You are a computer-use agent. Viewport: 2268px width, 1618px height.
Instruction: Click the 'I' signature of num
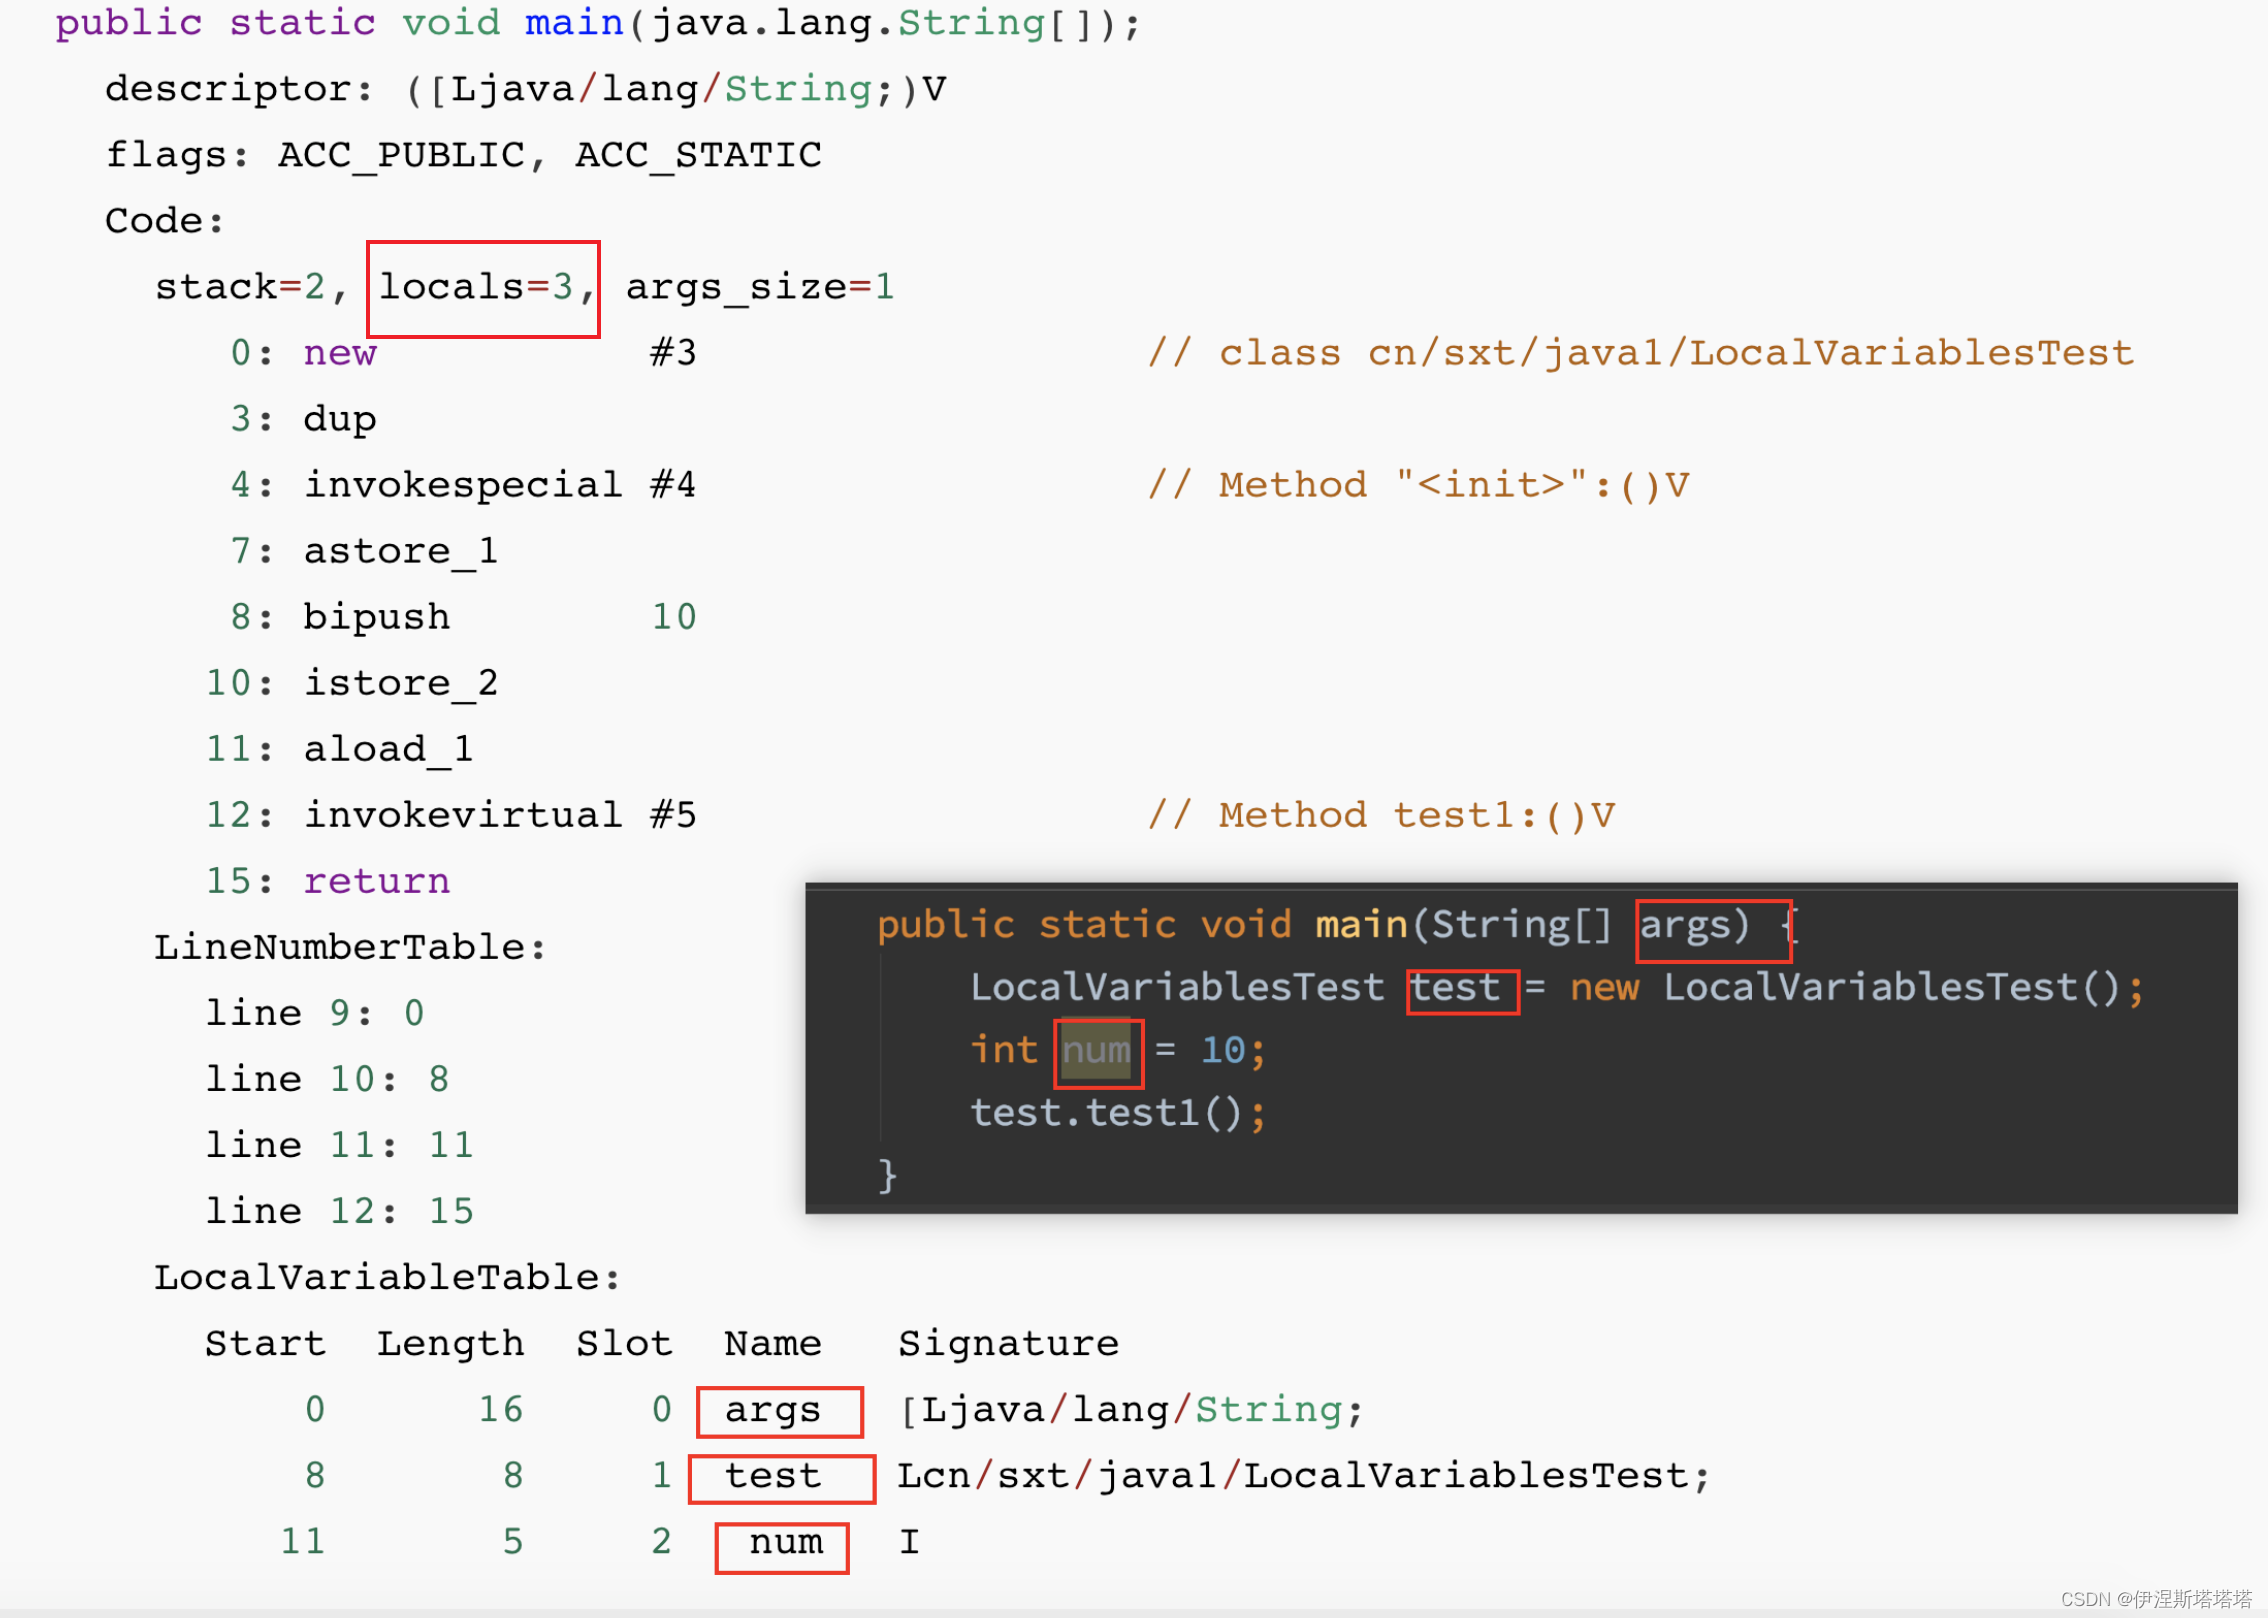909,1542
